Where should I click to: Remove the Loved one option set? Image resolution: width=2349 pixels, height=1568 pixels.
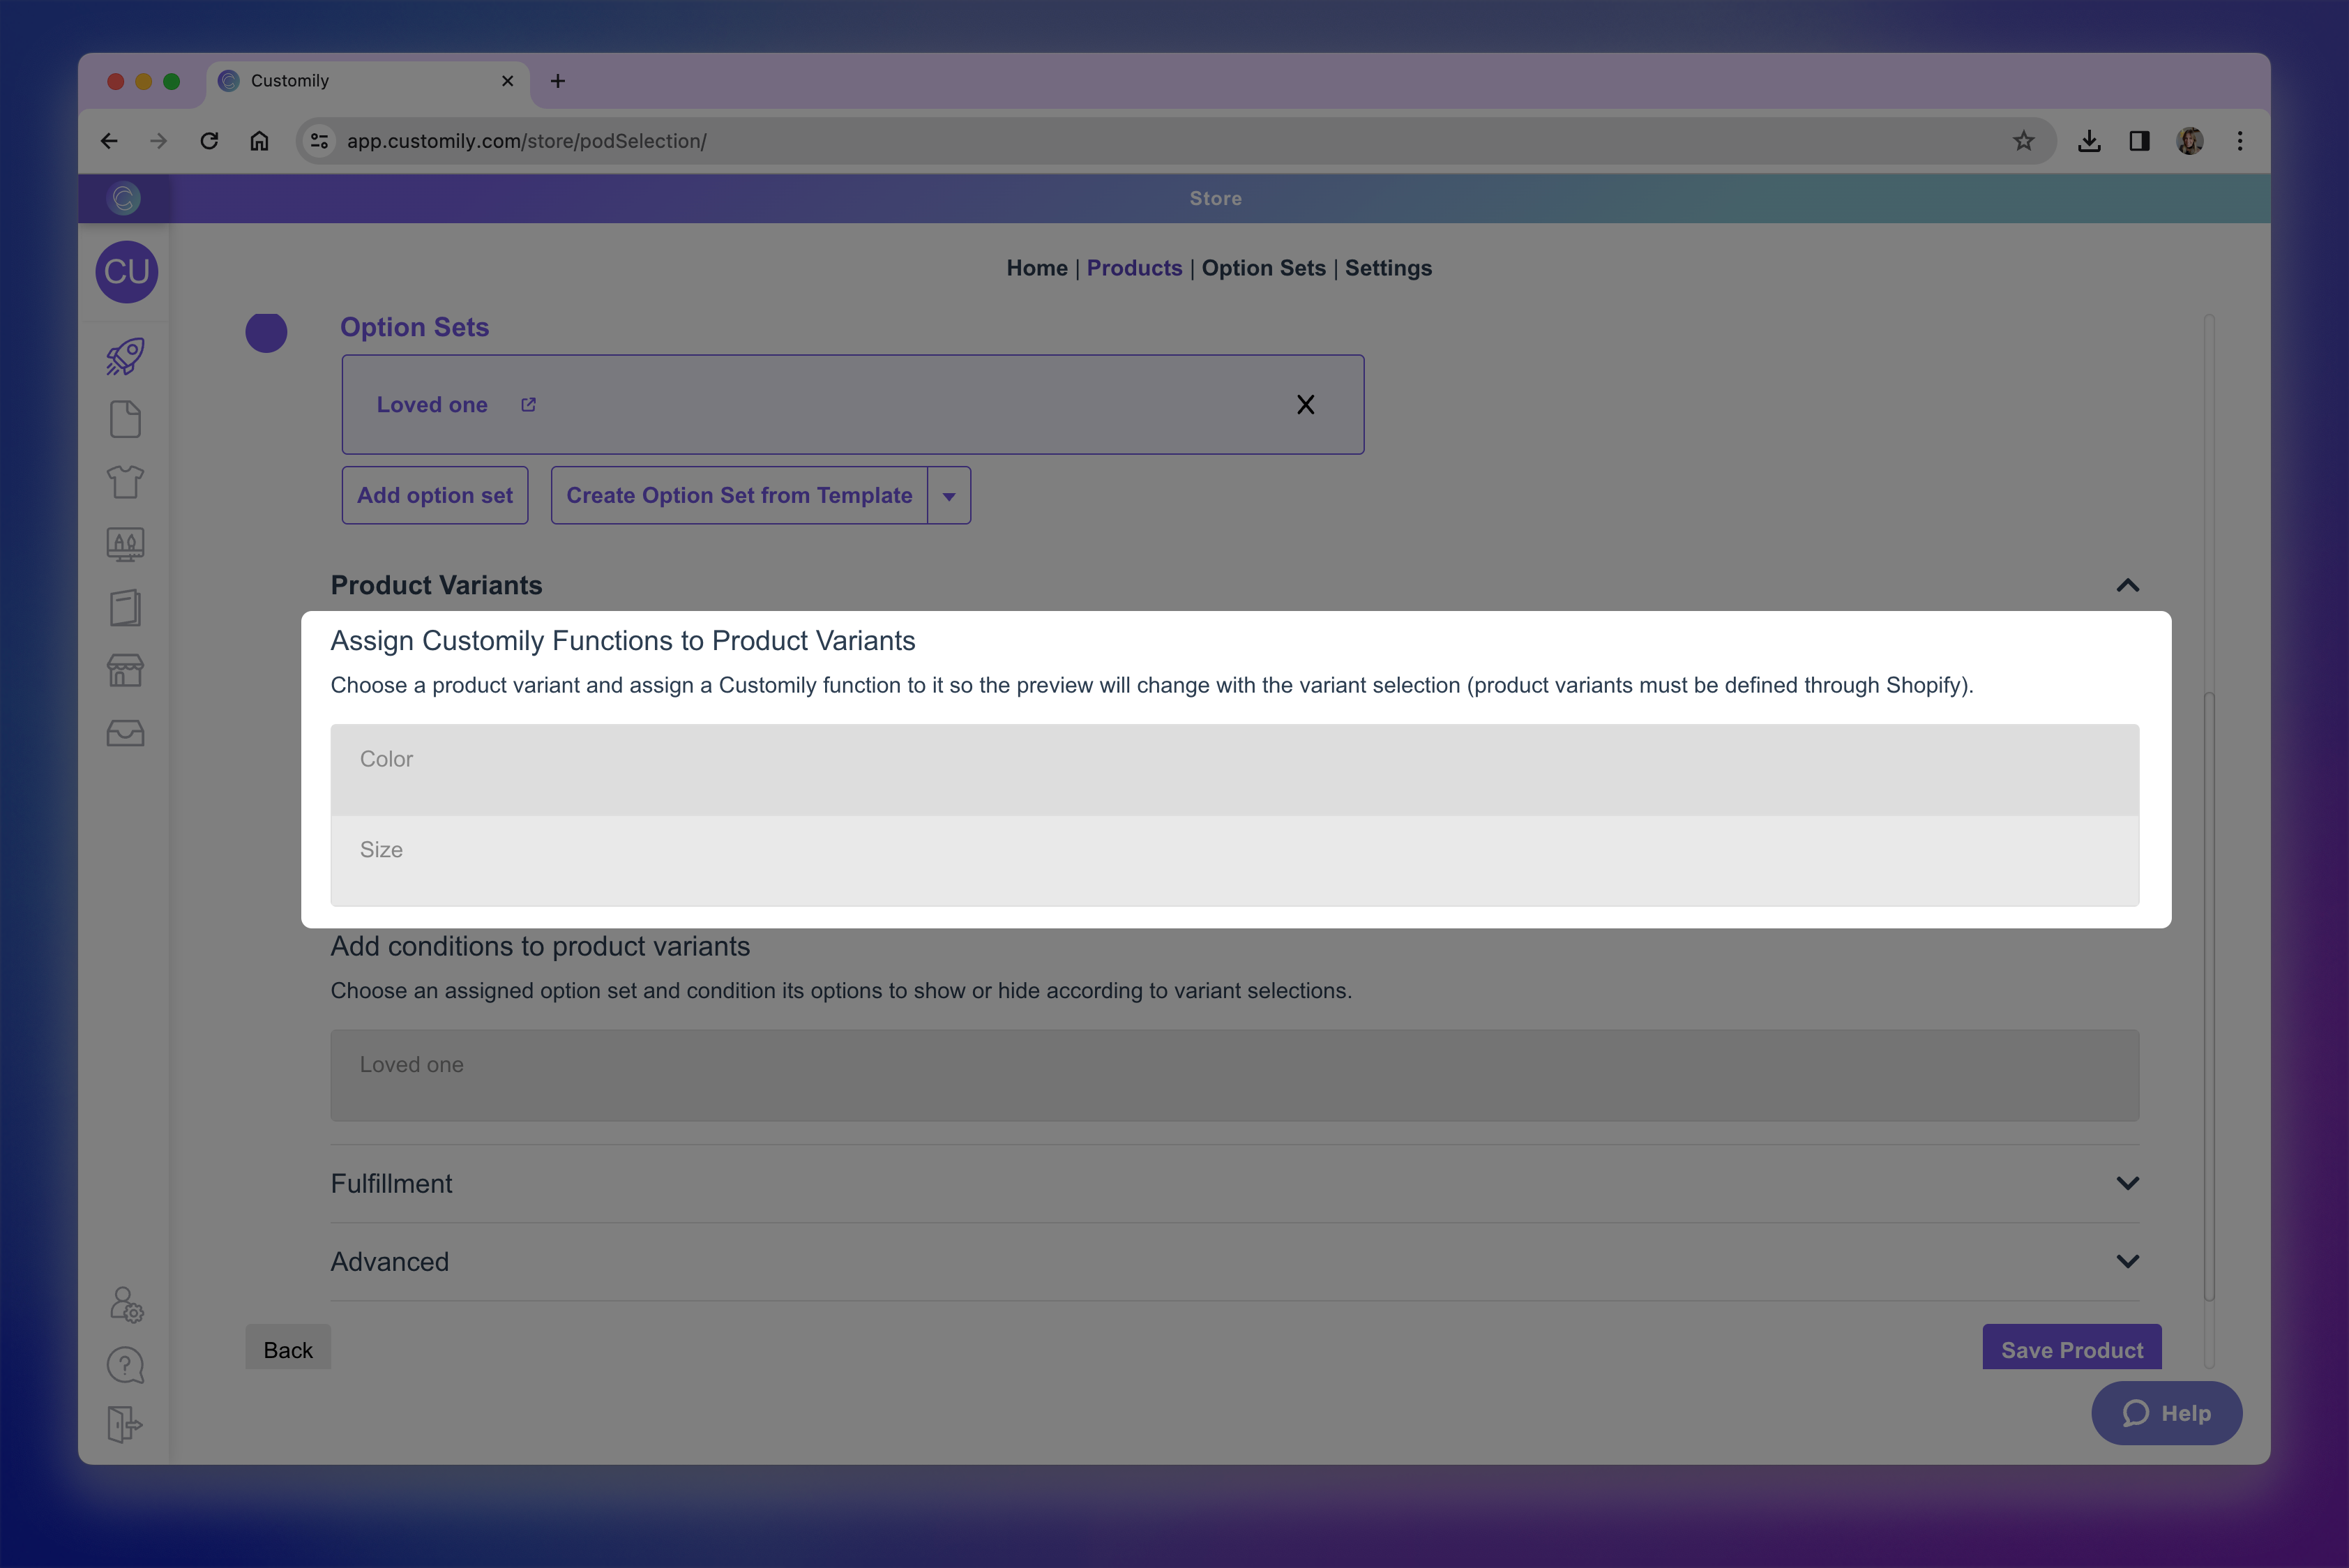(x=1305, y=404)
